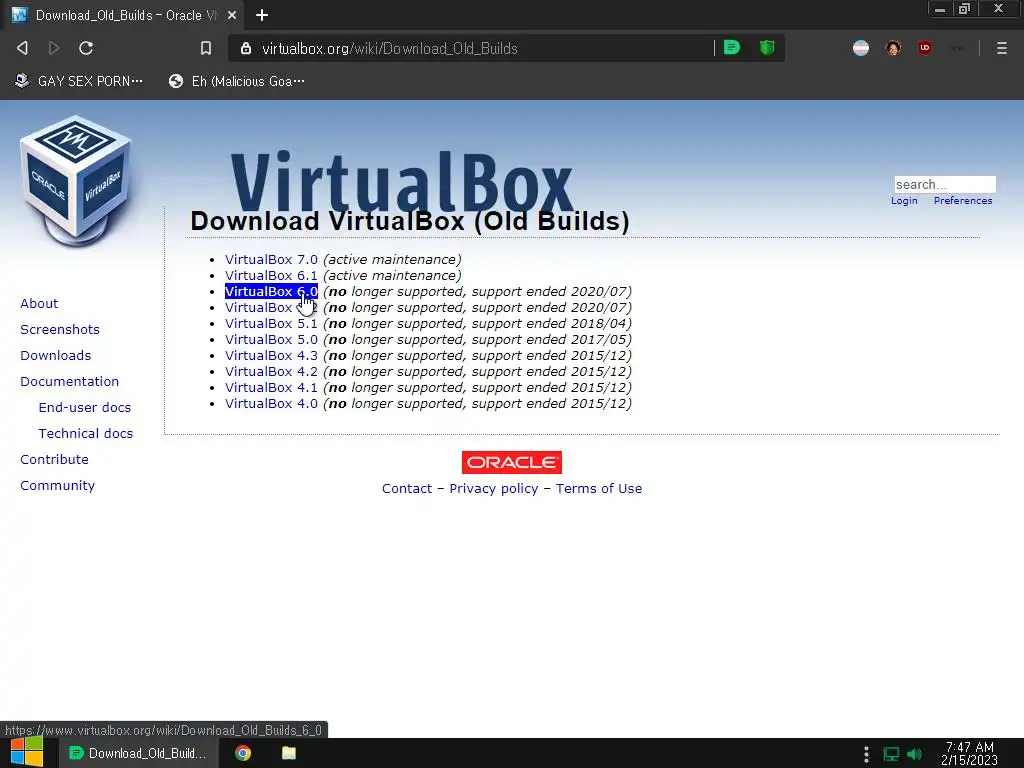The image size is (1024, 768).
Task: Open the profile avatar icon
Action: pos(893,48)
